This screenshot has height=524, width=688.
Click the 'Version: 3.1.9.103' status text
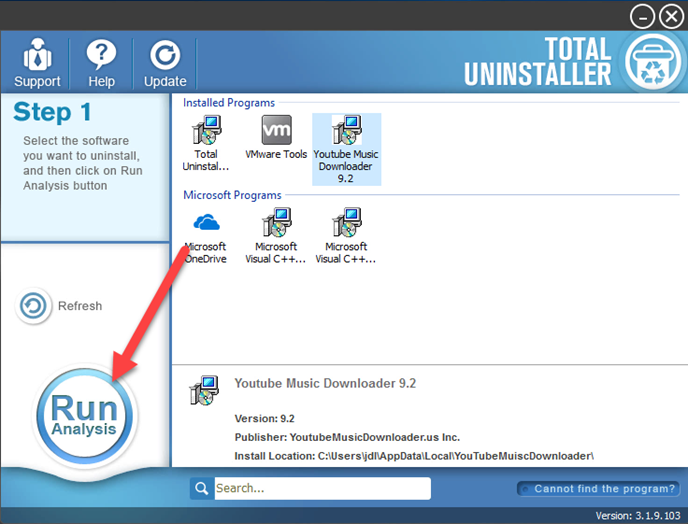point(638,516)
